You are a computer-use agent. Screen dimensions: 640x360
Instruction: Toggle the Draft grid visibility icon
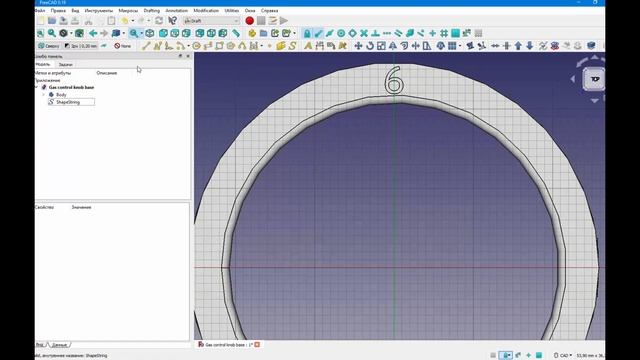point(478,33)
